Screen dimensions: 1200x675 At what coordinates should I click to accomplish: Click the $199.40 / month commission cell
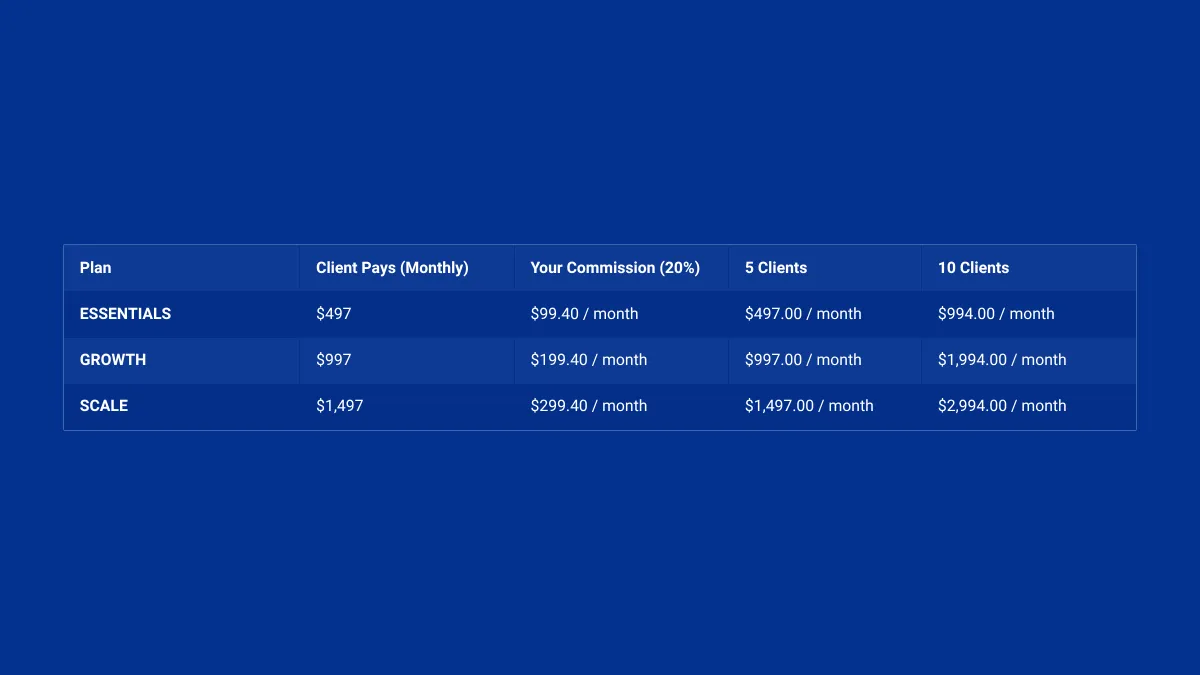pyautogui.click(x=622, y=360)
